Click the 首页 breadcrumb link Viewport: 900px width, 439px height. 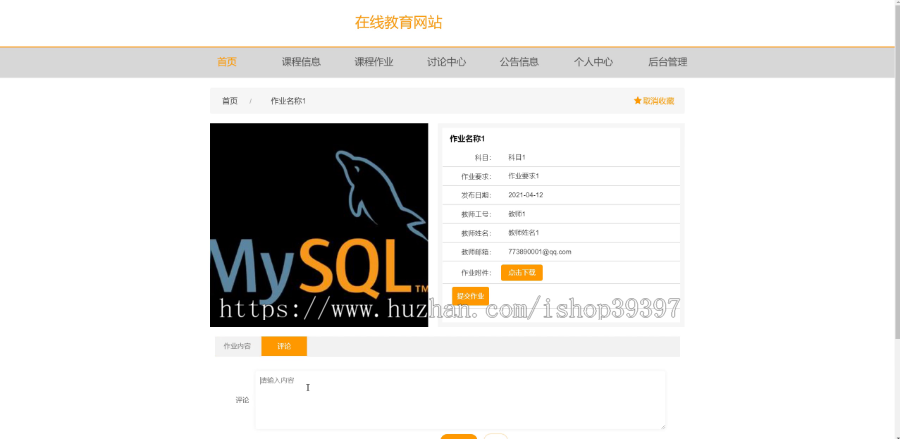pyautogui.click(x=230, y=101)
